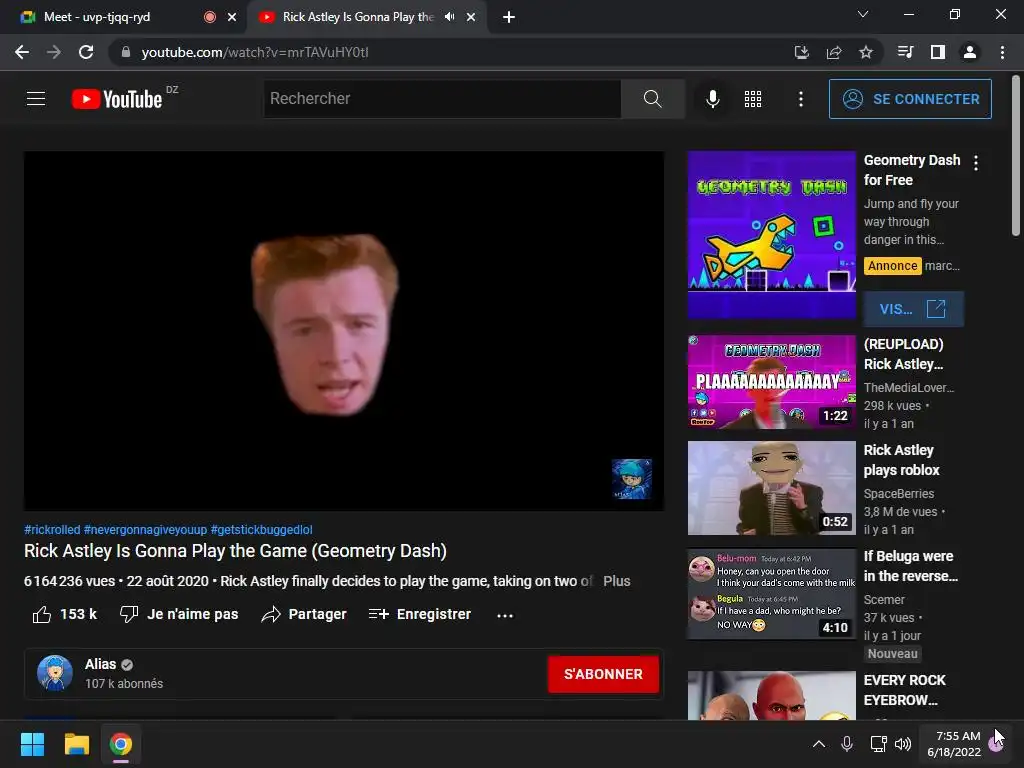Go back with browser back arrow
The image size is (1024, 768).
coord(22,52)
